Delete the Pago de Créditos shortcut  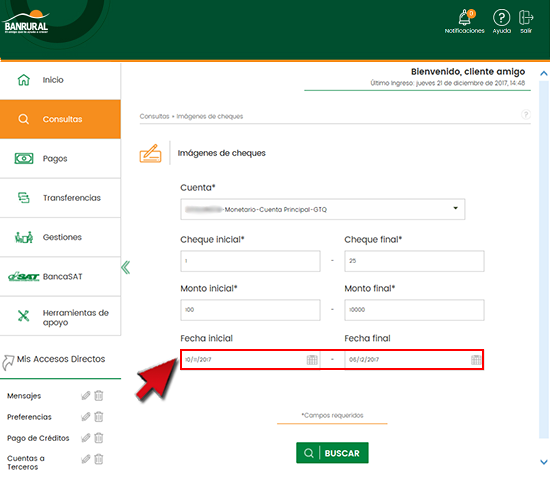click(99, 438)
